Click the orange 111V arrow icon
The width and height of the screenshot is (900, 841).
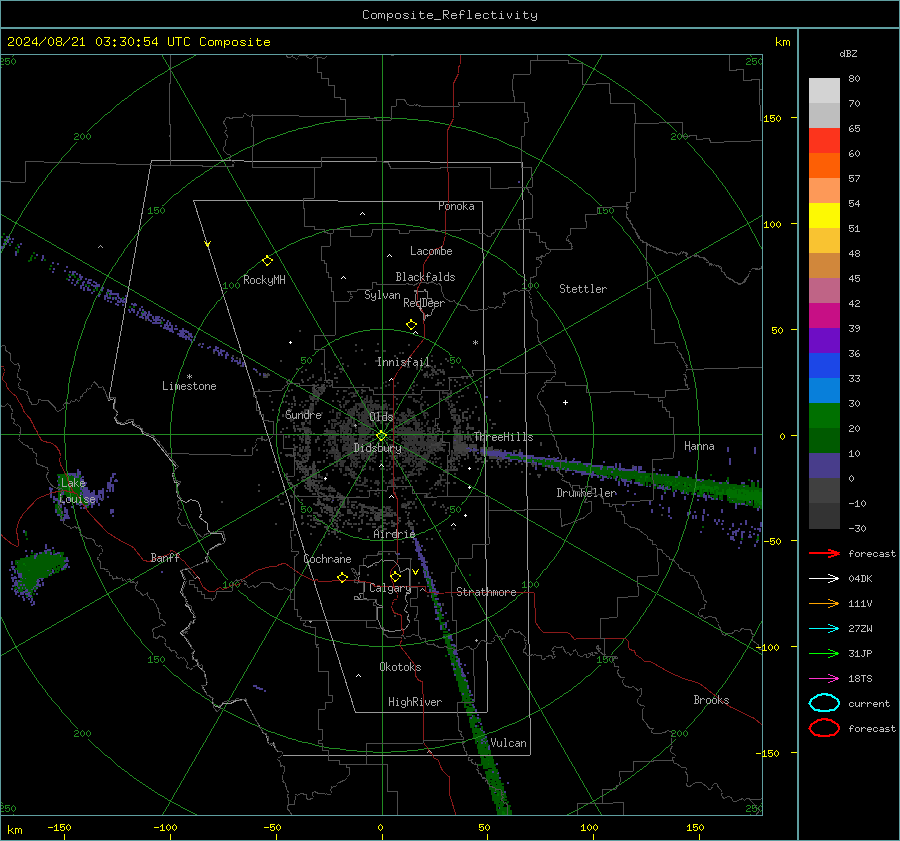click(x=824, y=603)
